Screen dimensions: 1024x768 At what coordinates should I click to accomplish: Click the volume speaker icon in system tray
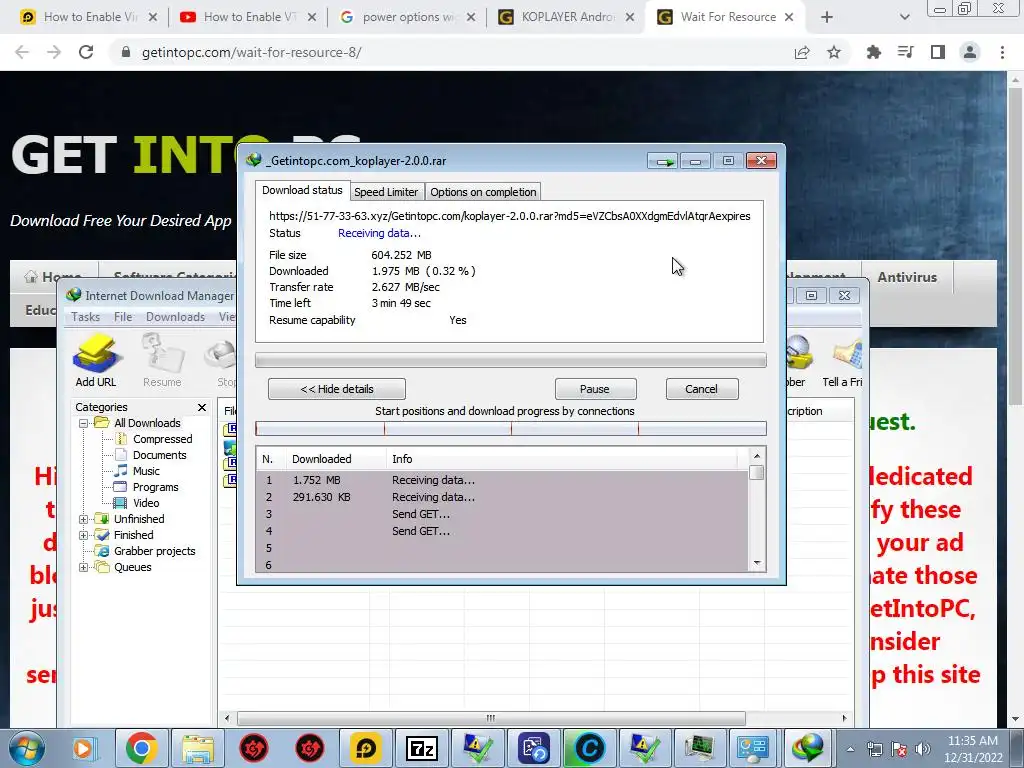[923, 749]
